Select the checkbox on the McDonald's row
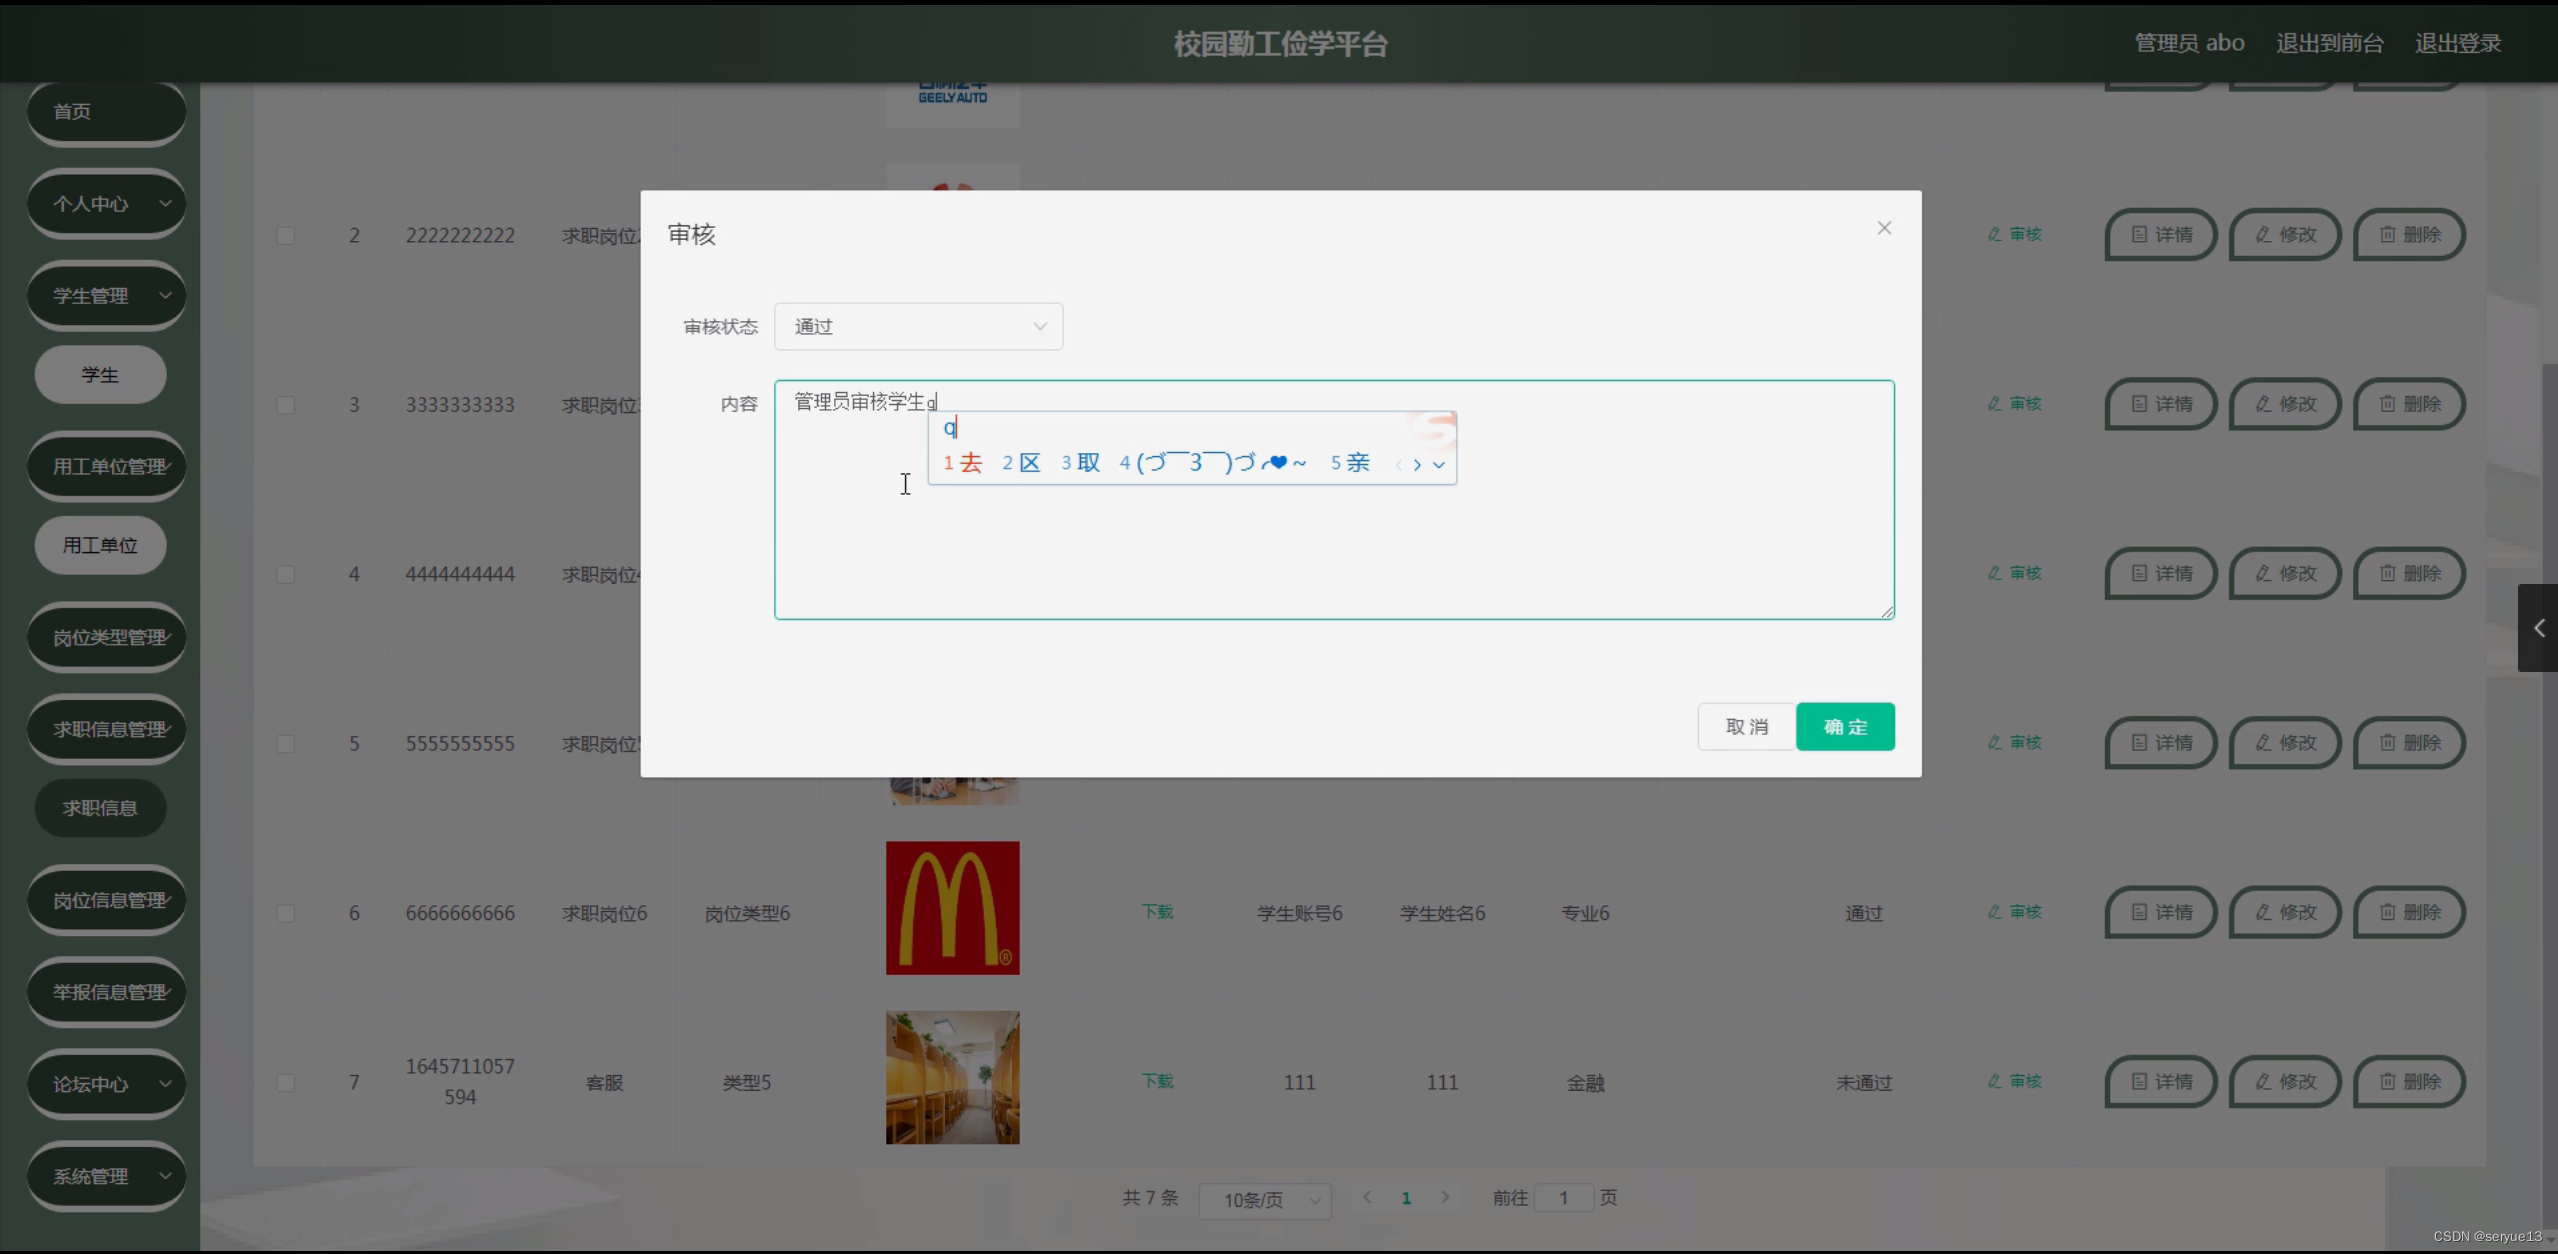 (287, 912)
